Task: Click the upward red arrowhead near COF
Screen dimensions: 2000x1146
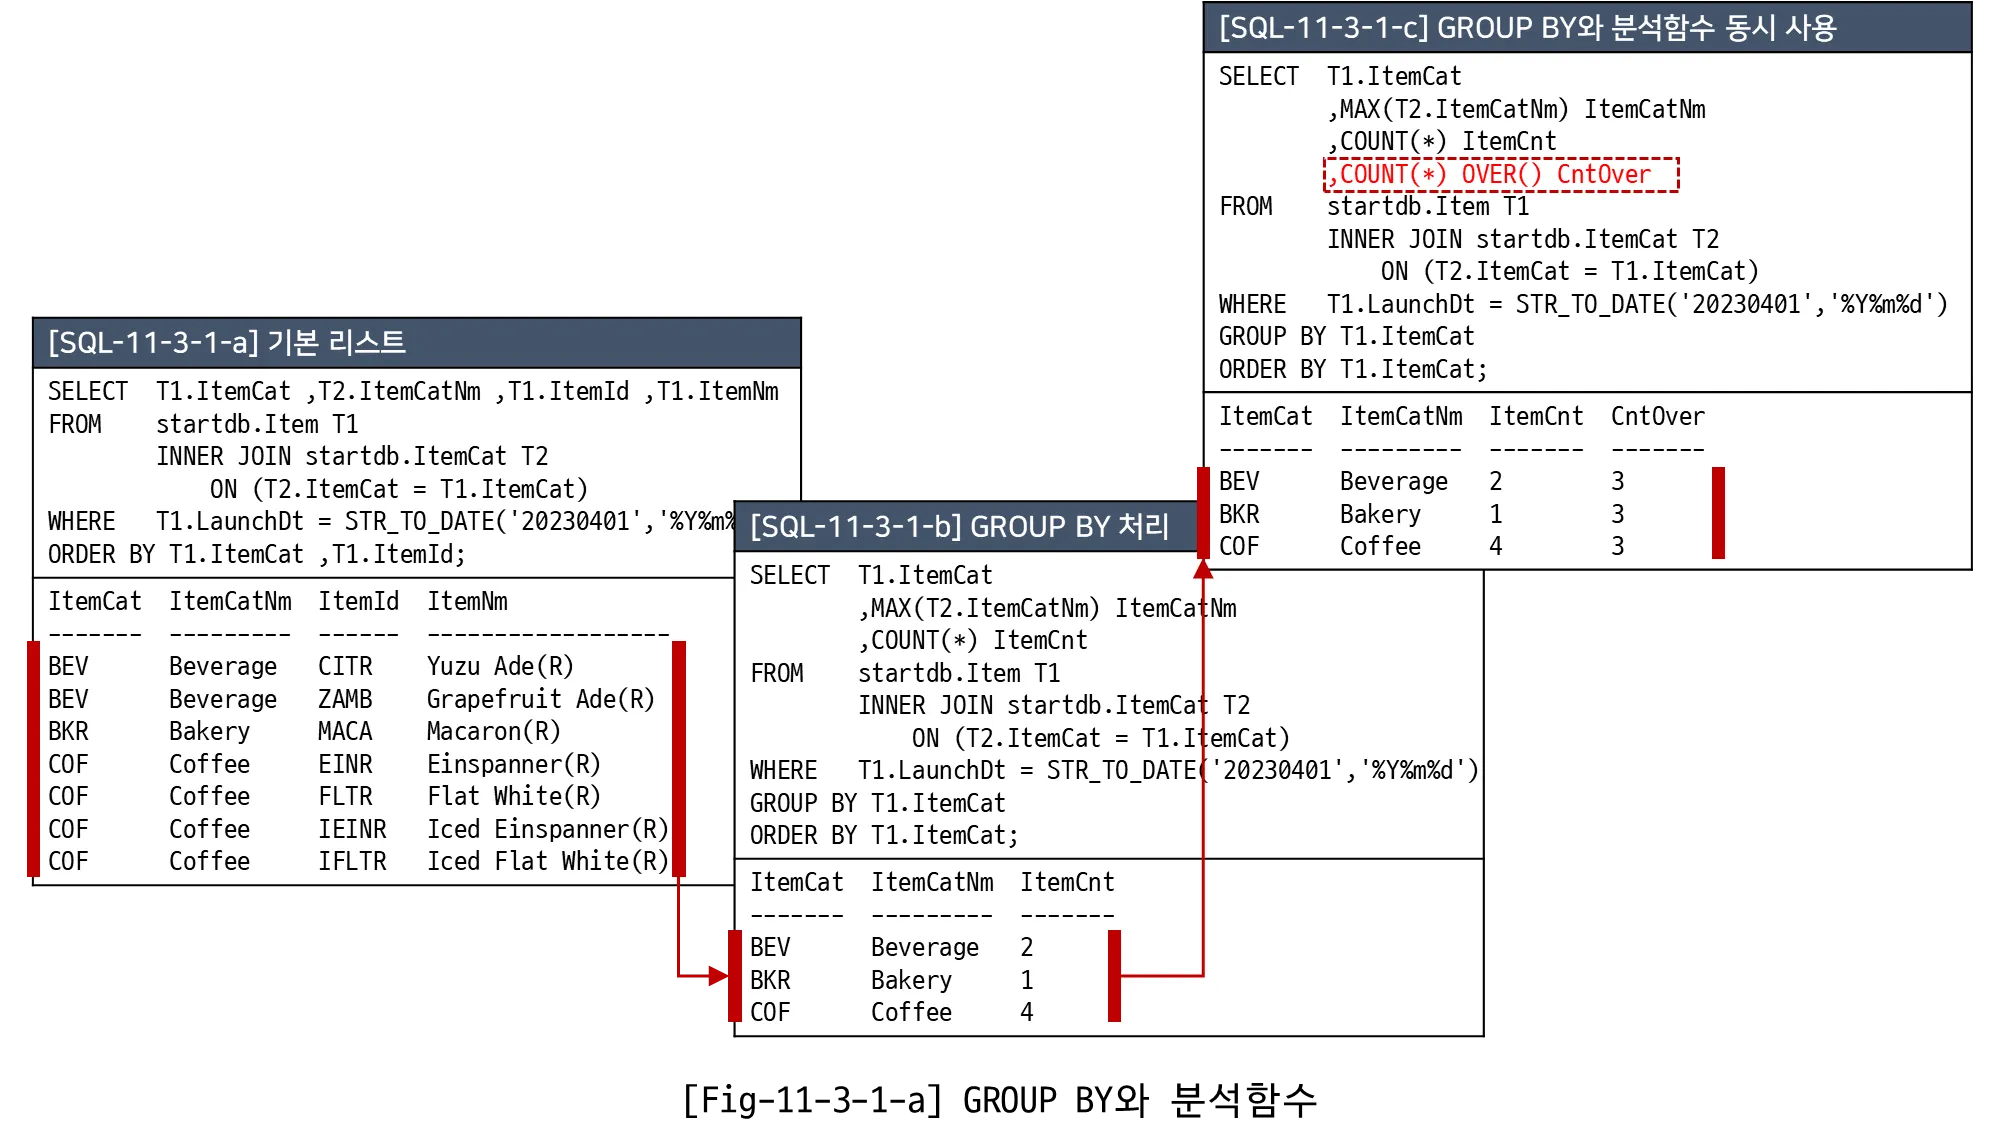Action: 1203,569
